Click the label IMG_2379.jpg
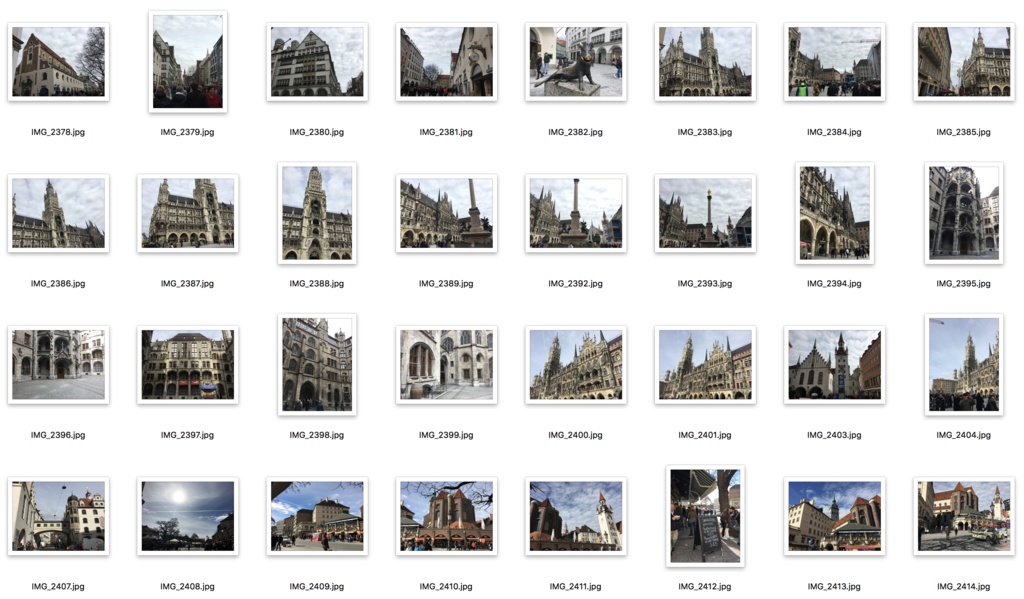The height and width of the screenshot is (599, 1024). pos(187,132)
